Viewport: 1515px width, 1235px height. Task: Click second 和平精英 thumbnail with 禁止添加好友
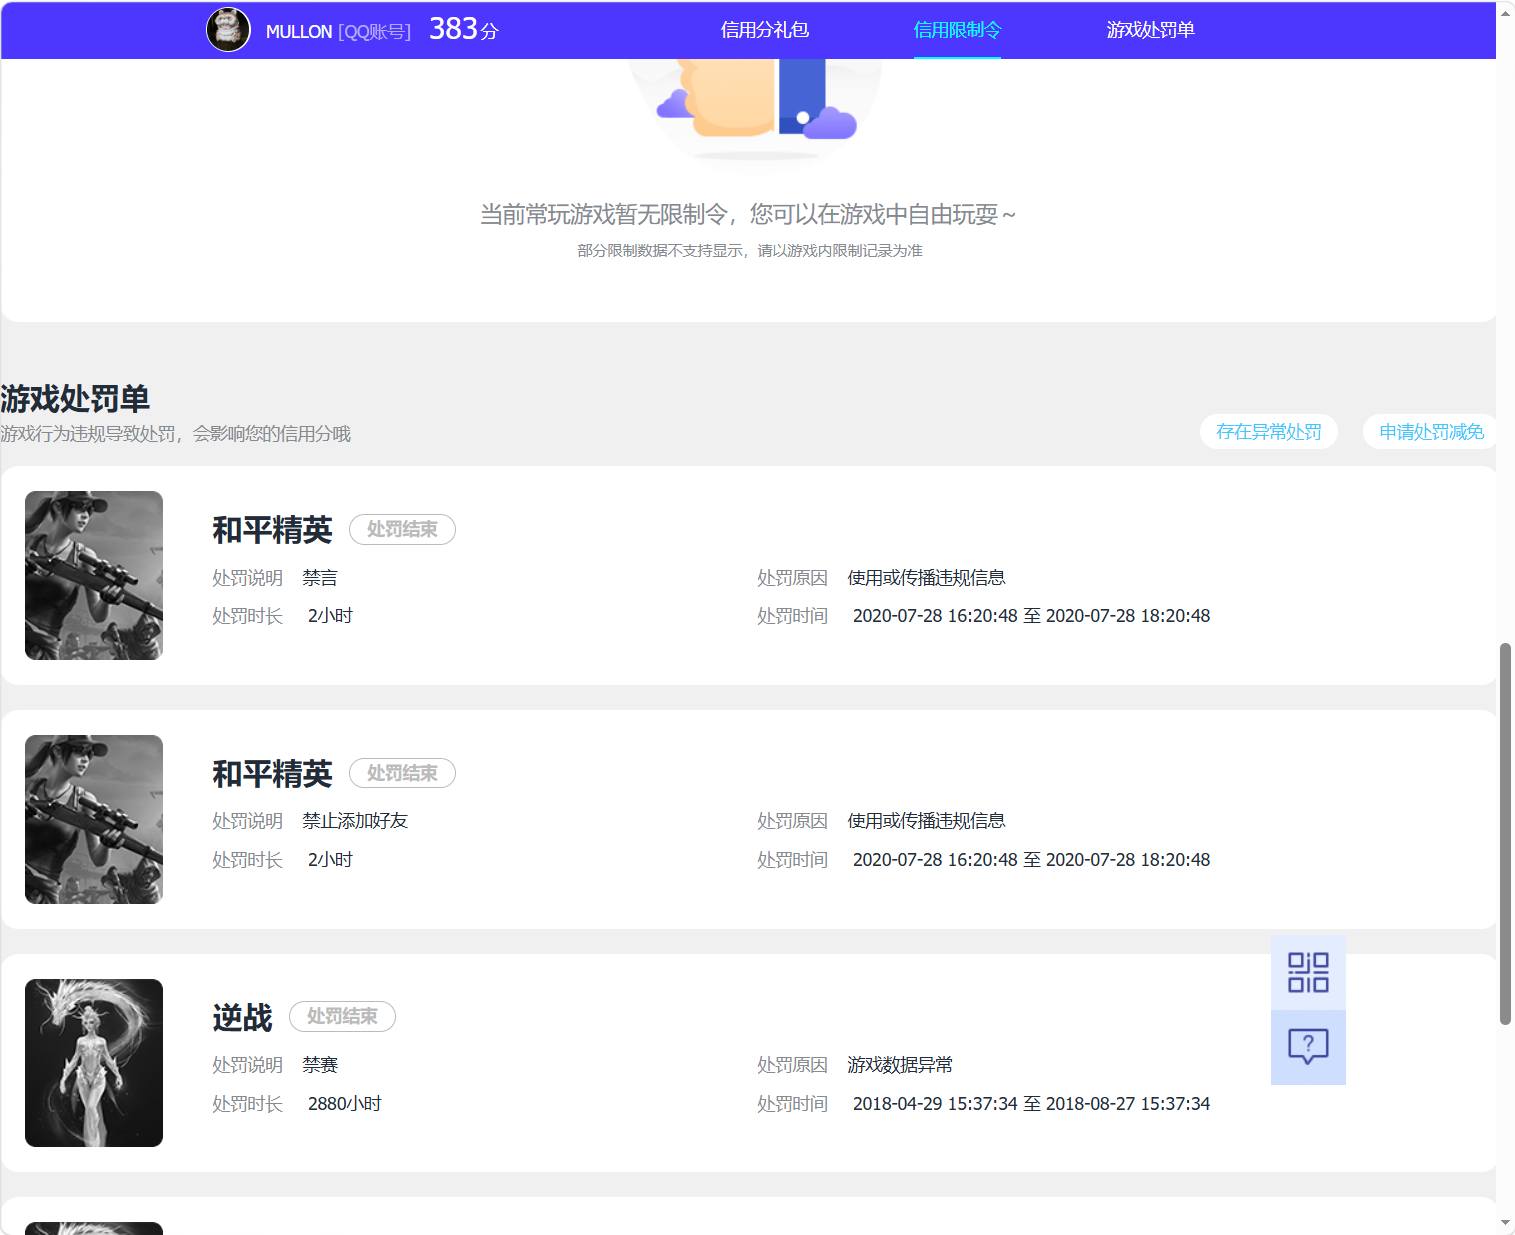pyautogui.click(x=94, y=819)
